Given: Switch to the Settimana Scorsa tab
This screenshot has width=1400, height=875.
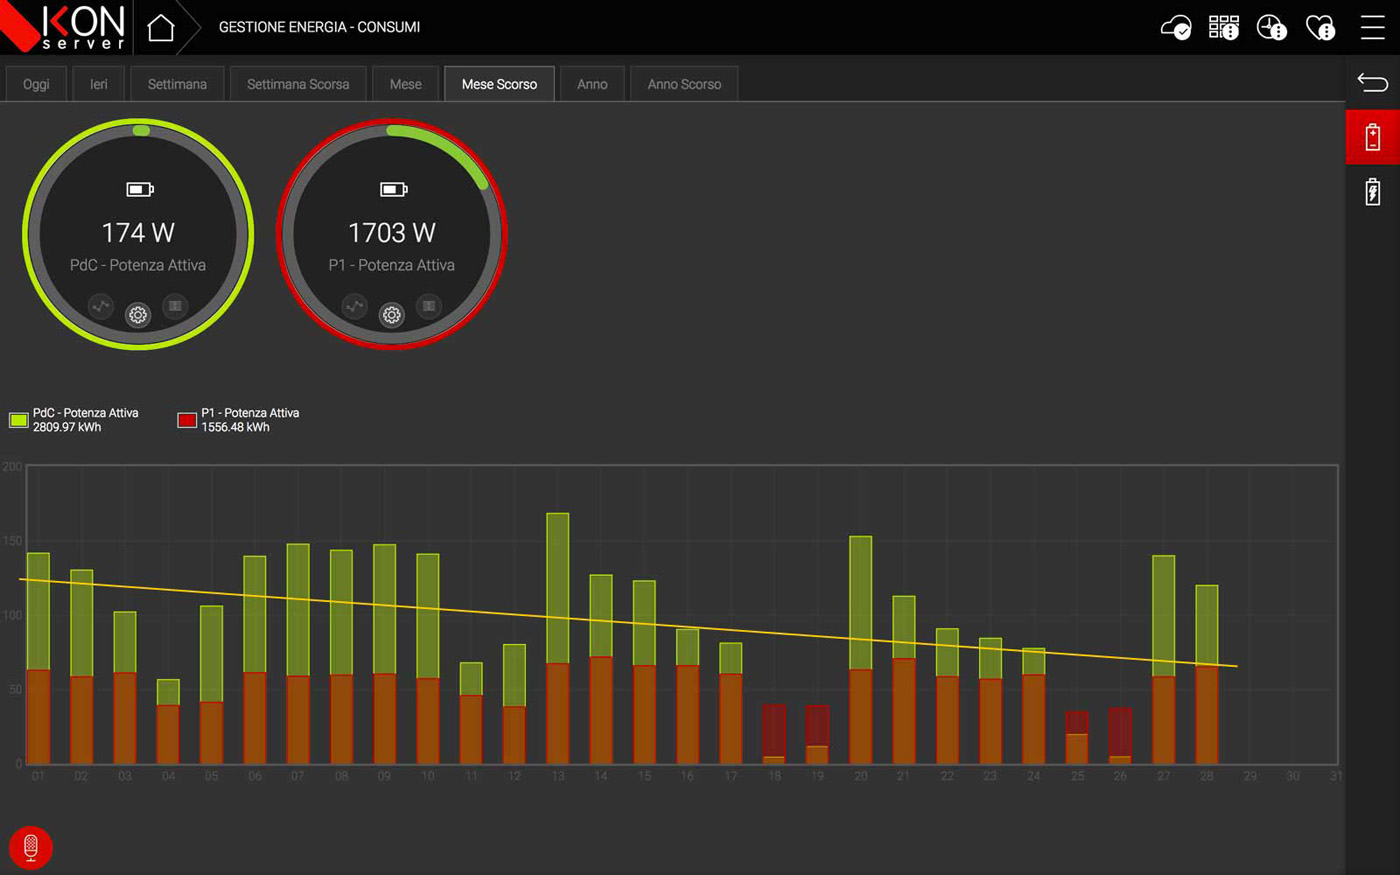Looking at the screenshot, I should pos(298,84).
